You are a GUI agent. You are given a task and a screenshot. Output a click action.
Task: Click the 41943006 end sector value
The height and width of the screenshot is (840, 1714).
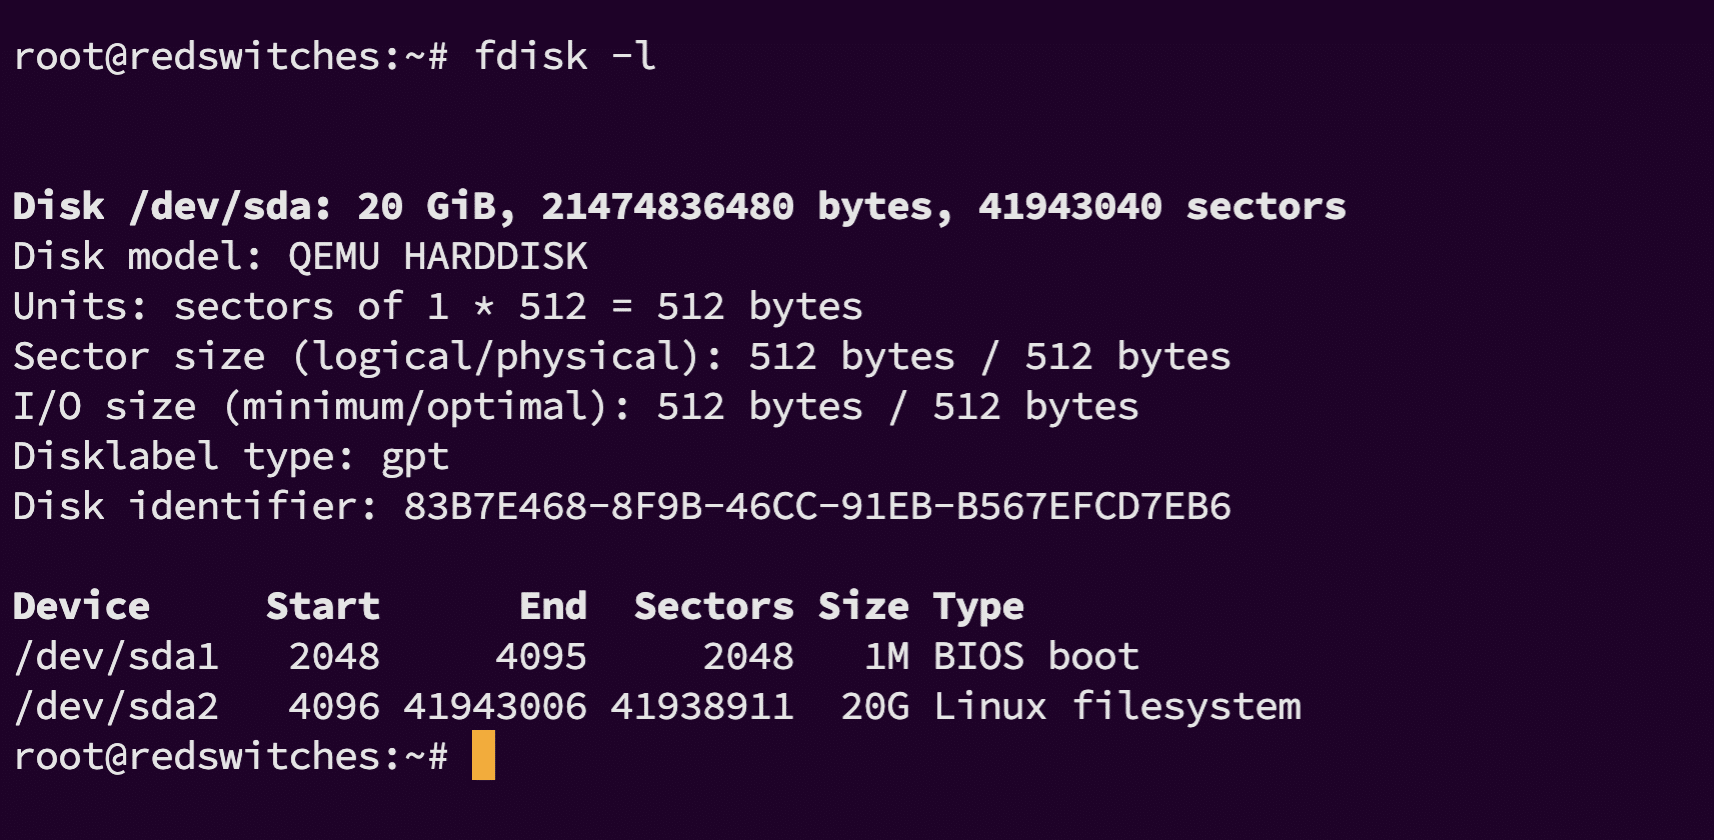click(495, 707)
